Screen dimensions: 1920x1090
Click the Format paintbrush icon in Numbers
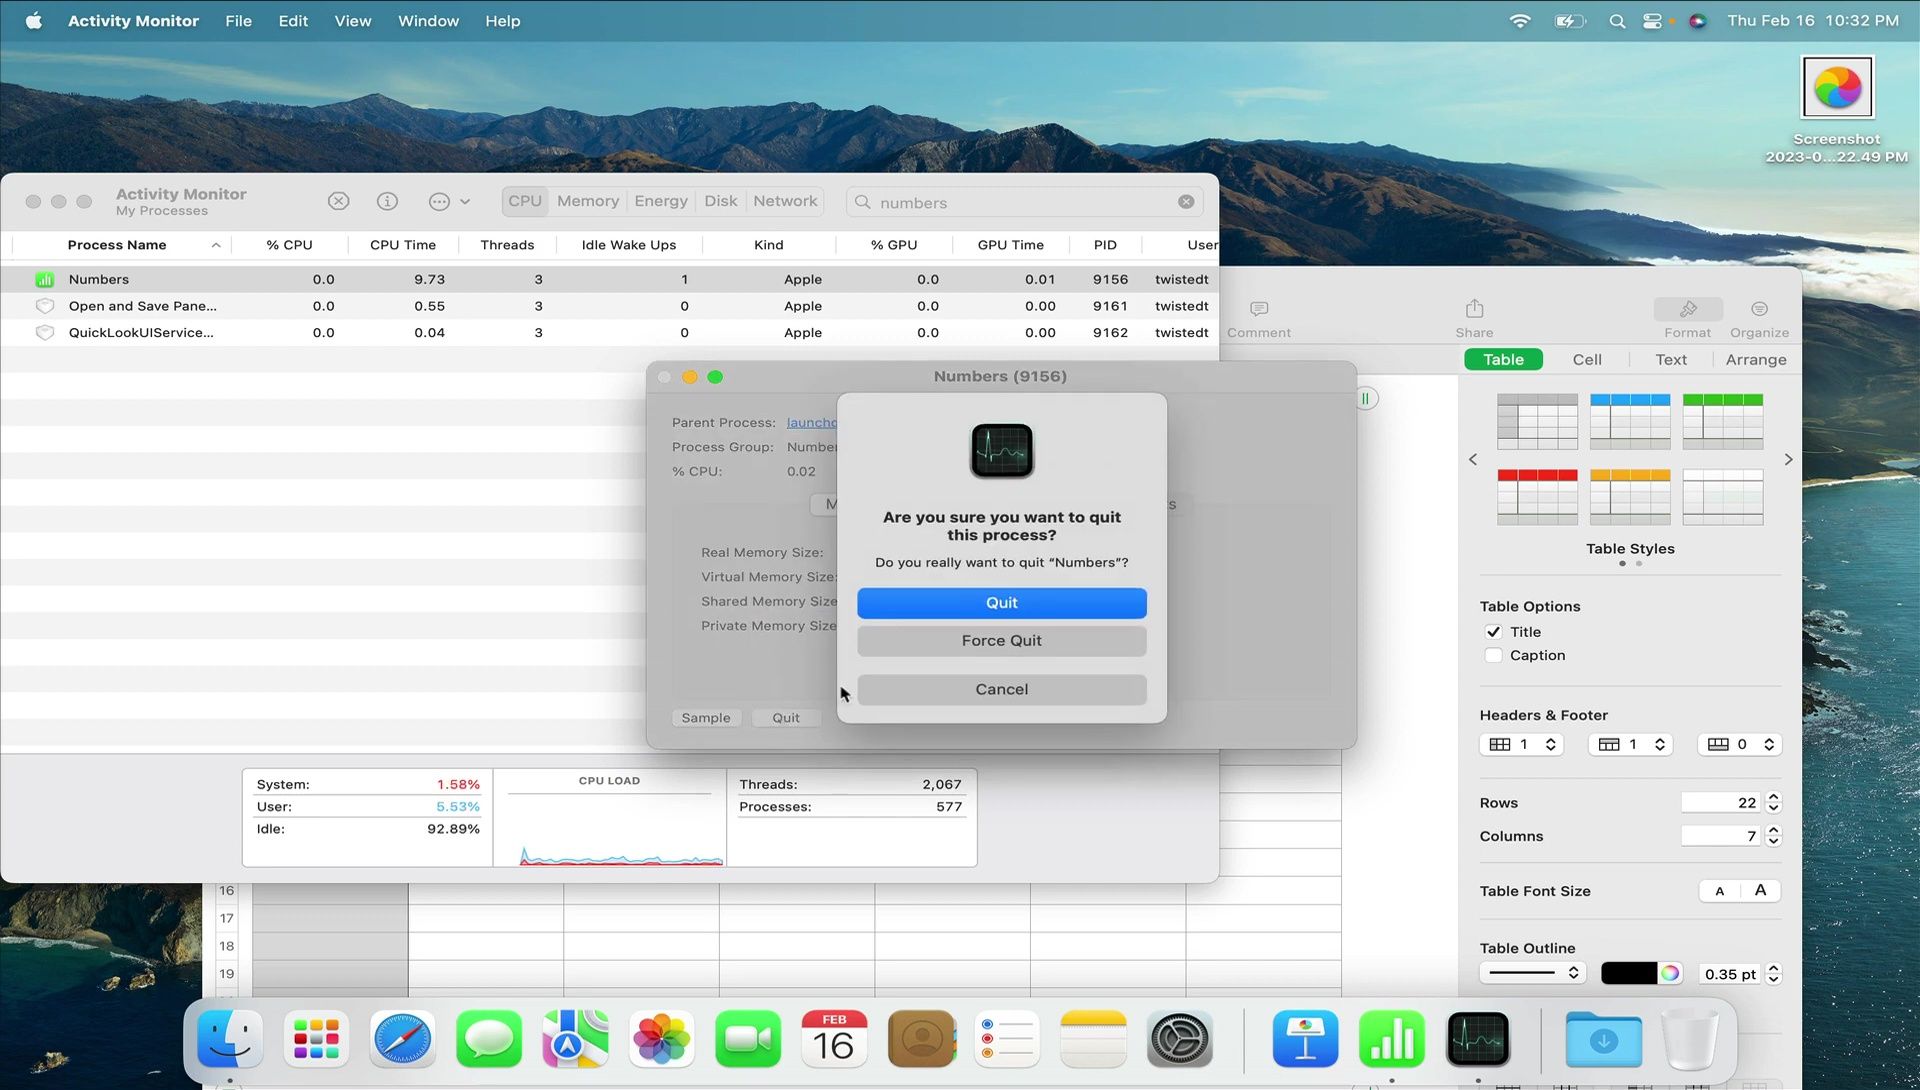click(1688, 309)
